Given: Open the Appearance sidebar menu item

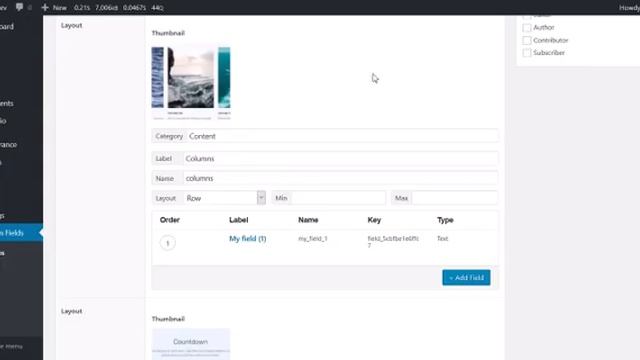Looking at the screenshot, I should [8, 145].
